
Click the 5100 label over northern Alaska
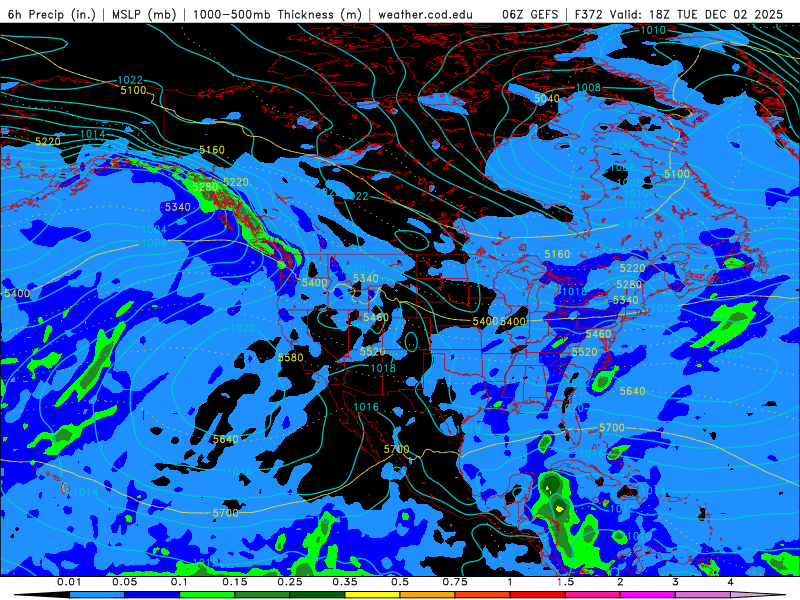[134, 90]
